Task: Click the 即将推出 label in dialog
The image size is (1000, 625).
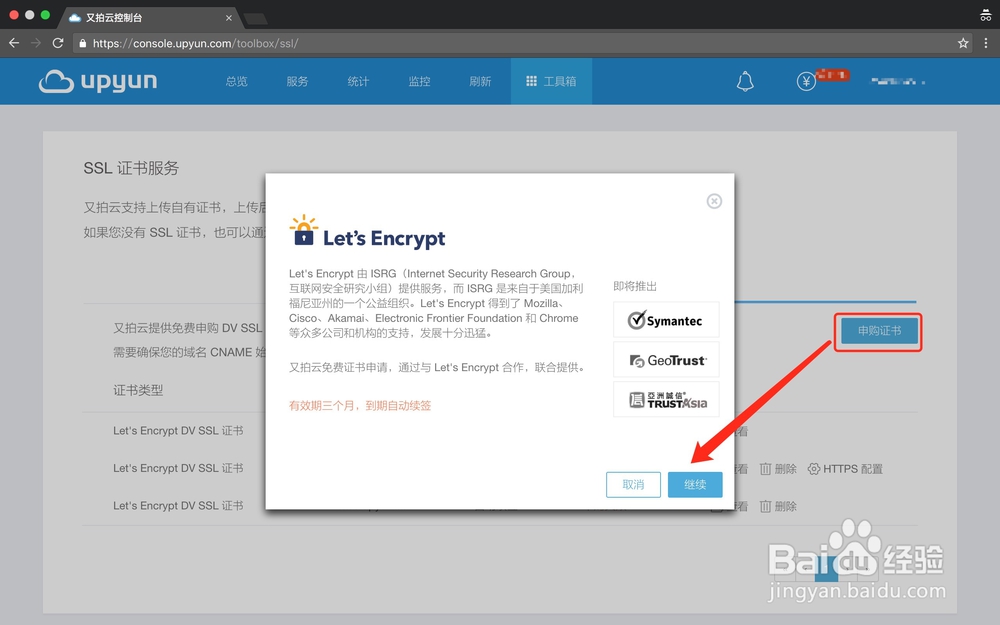Action: pos(635,286)
